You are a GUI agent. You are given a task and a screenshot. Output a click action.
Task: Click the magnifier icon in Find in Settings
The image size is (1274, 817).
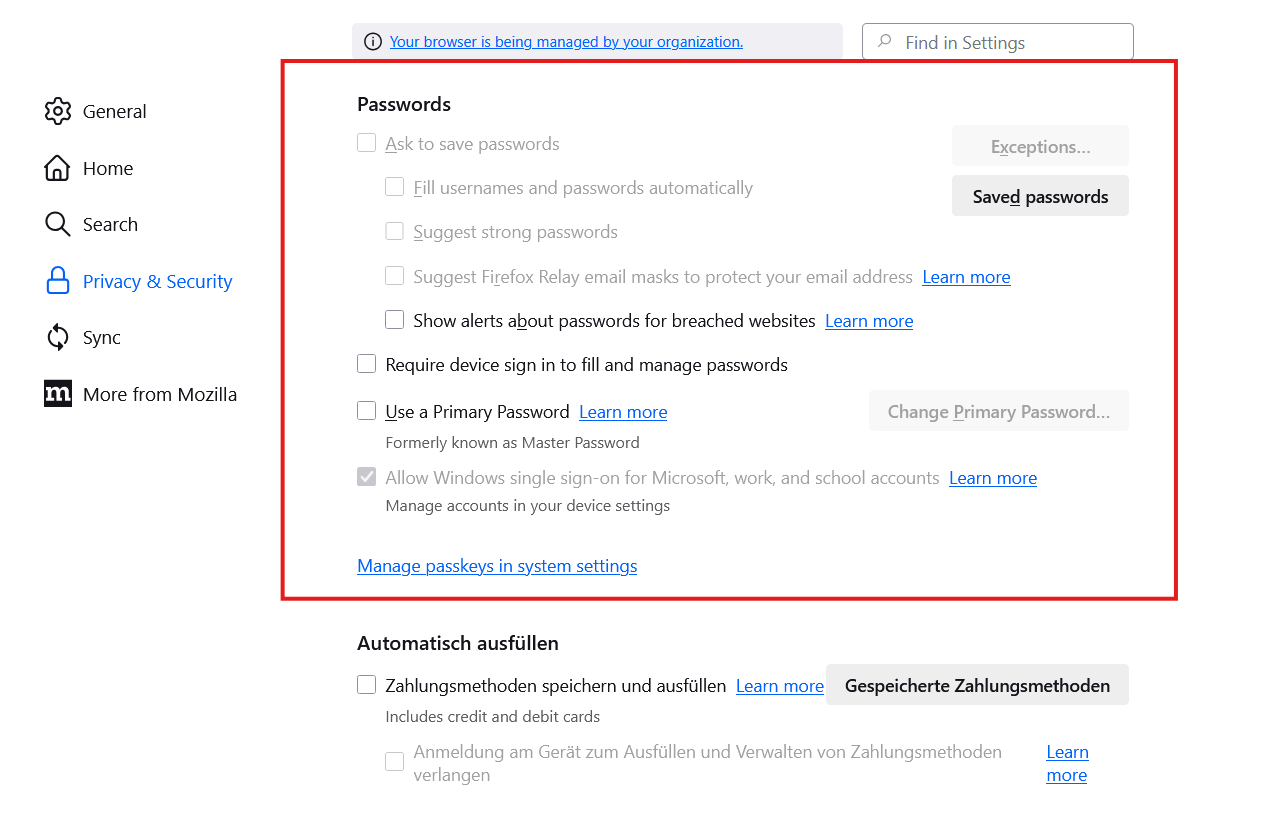point(884,42)
